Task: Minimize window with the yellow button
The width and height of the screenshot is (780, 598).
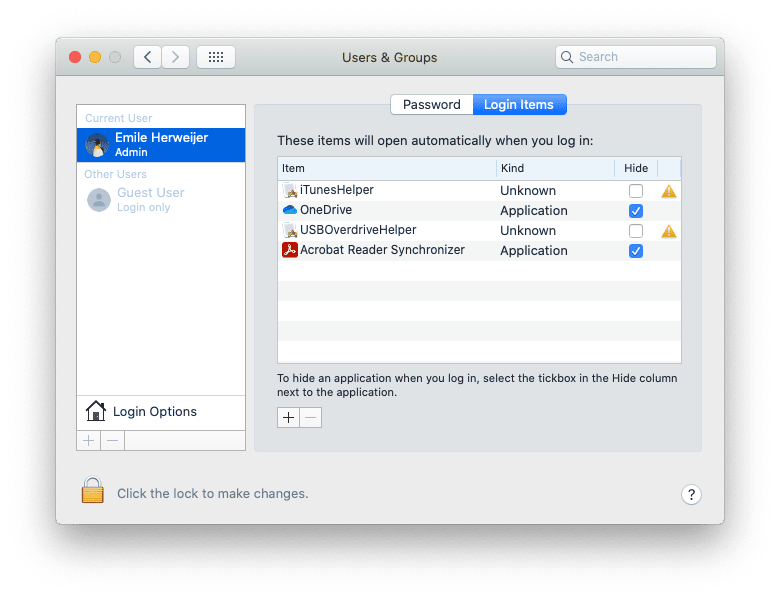Action: pos(95,57)
